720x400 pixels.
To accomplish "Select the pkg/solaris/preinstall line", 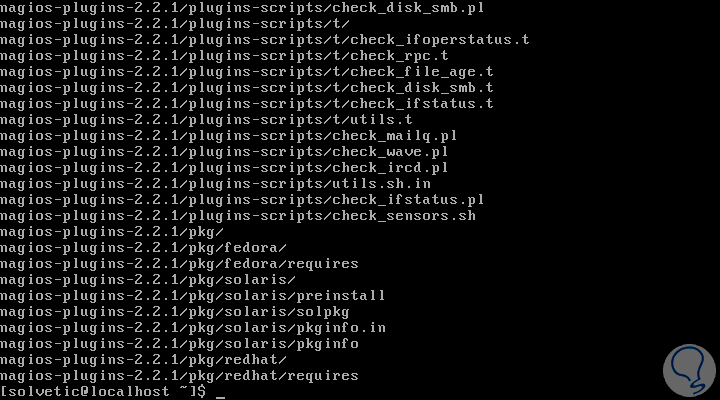I will pyautogui.click(x=192, y=295).
